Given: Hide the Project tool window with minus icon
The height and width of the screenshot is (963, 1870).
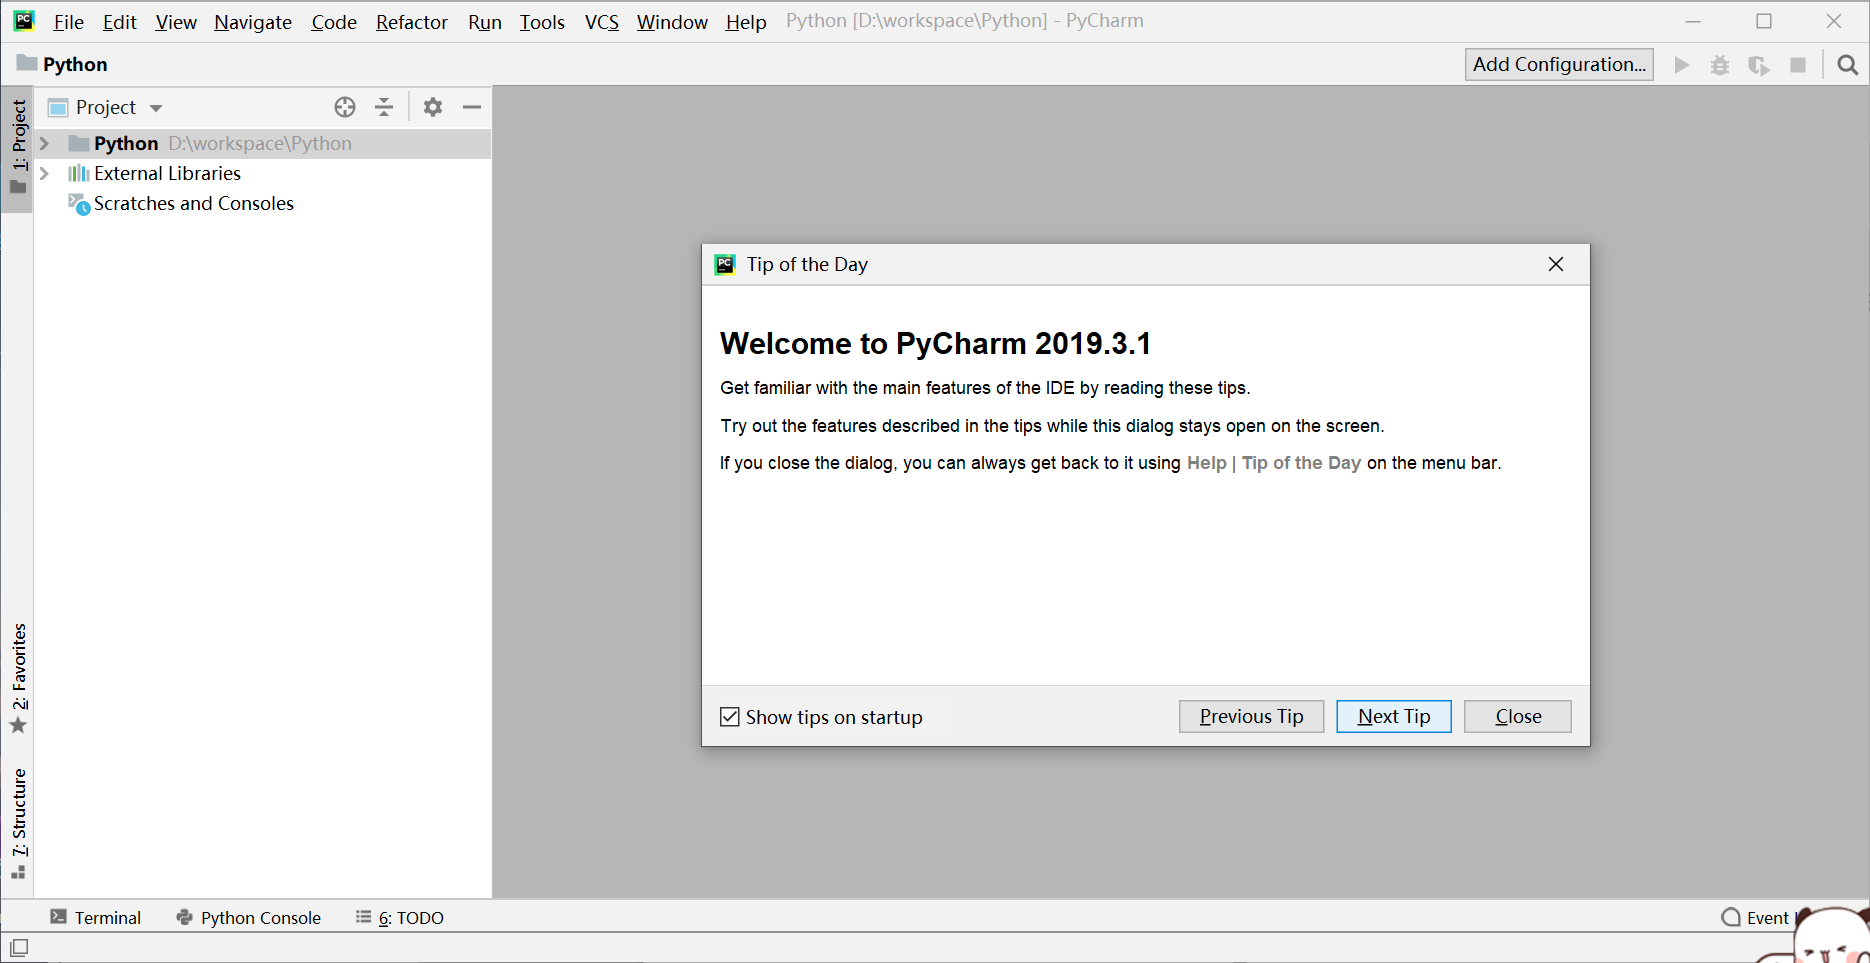Looking at the screenshot, I should pyautogui.click(x=472, y=107).
